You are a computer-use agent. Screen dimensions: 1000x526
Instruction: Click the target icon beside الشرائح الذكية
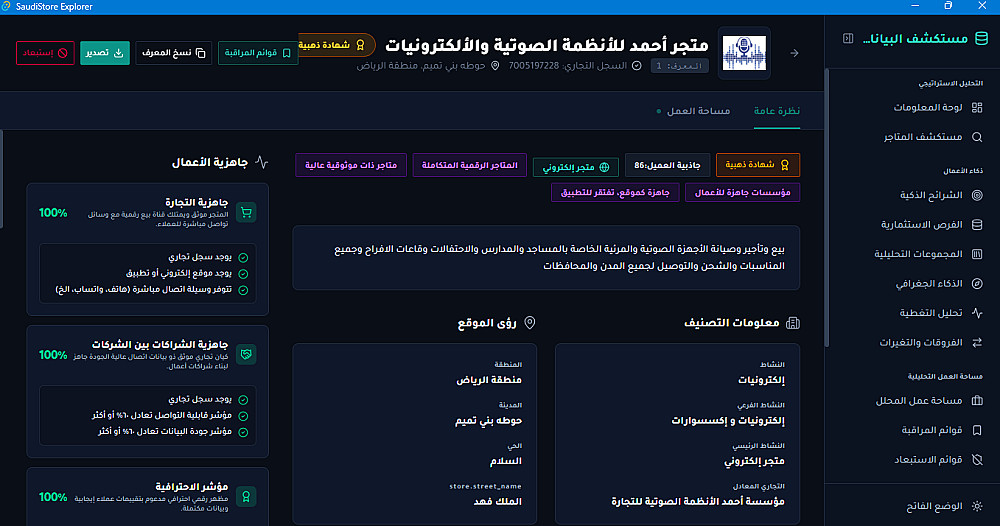tap(977, 195)
